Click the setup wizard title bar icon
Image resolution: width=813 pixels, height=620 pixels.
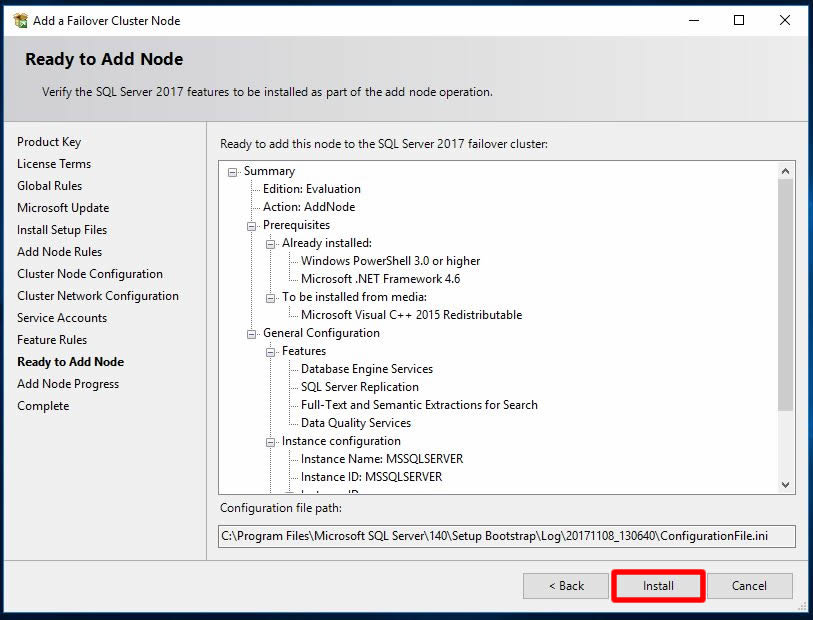point(20,20)
